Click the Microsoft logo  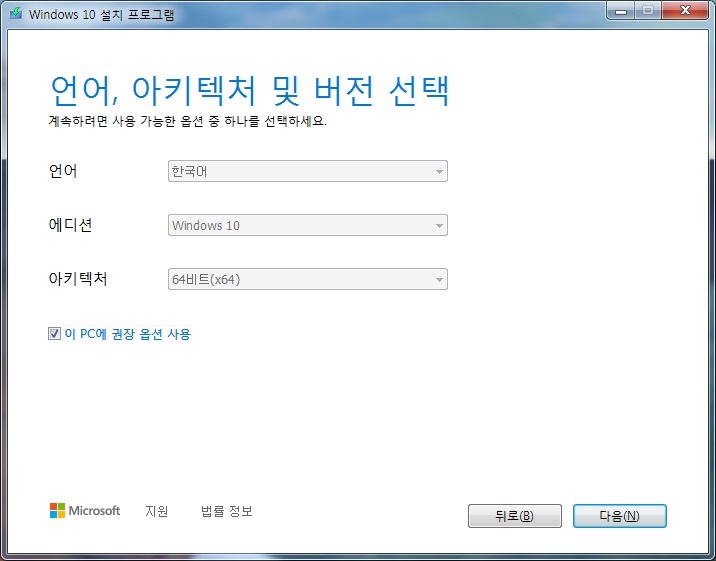pos(85,510)
